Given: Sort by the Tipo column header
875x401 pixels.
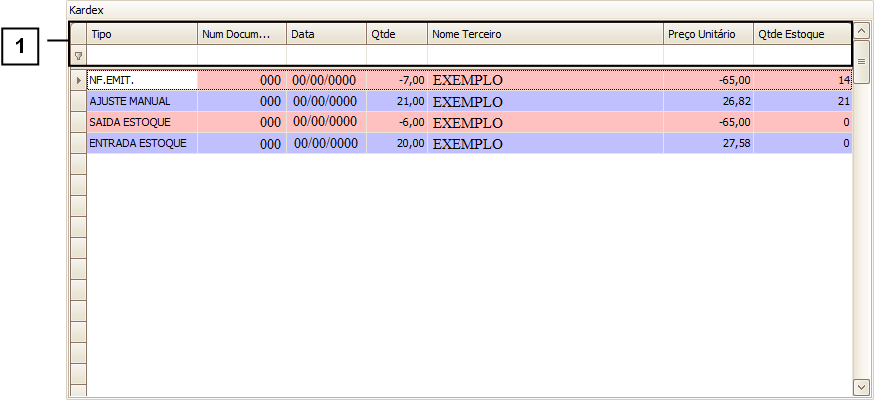Looking at the screenshot, I should click(142, 34).
